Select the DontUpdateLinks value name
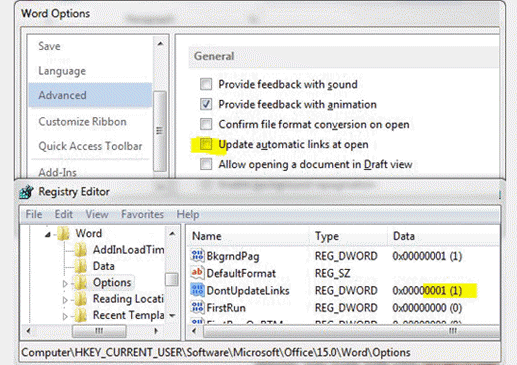This screenshot has width=517, height=365. coord(248,291)
